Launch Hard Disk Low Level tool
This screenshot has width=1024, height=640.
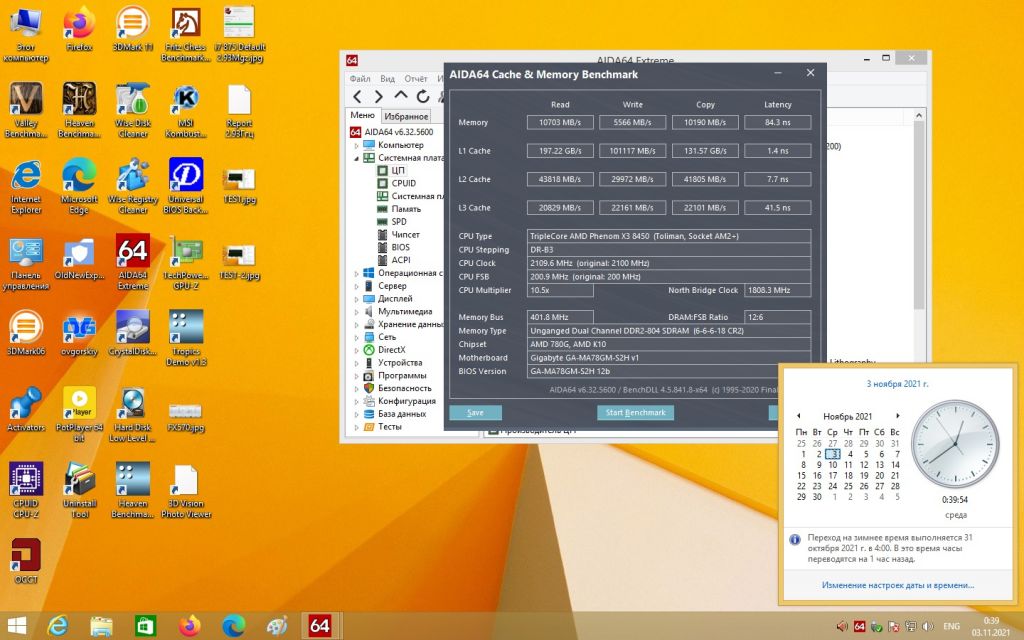(133, 415)
